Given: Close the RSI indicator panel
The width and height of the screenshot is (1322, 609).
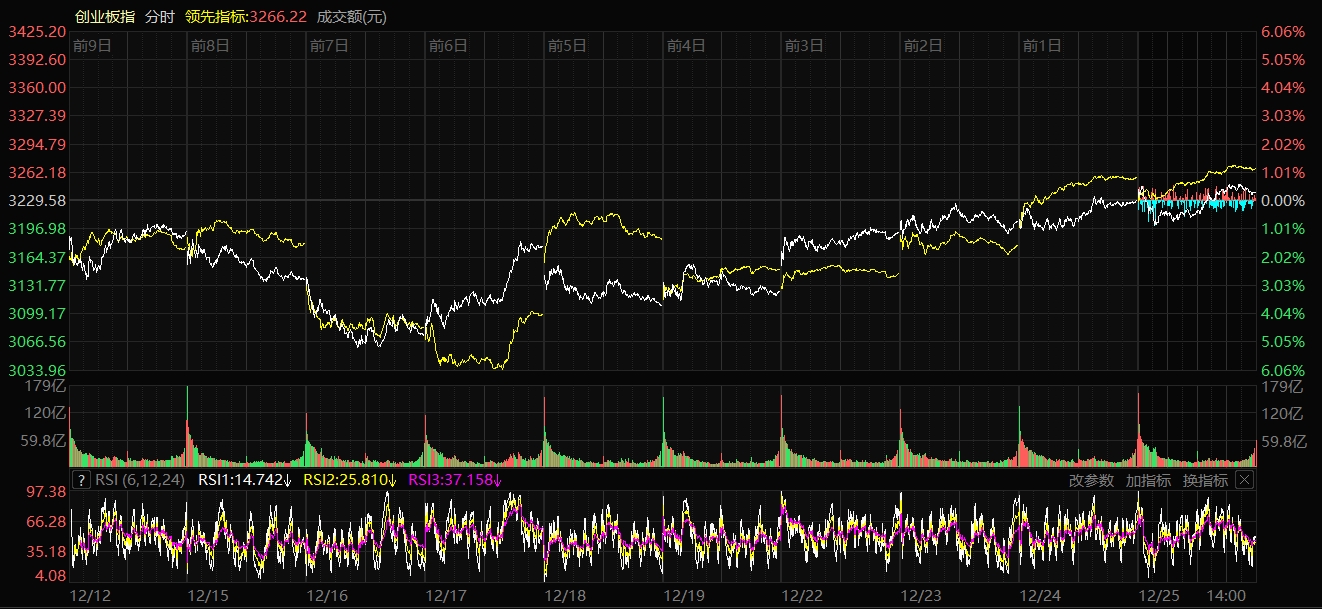Looking at the screenshot, I should pos(1244,480).
